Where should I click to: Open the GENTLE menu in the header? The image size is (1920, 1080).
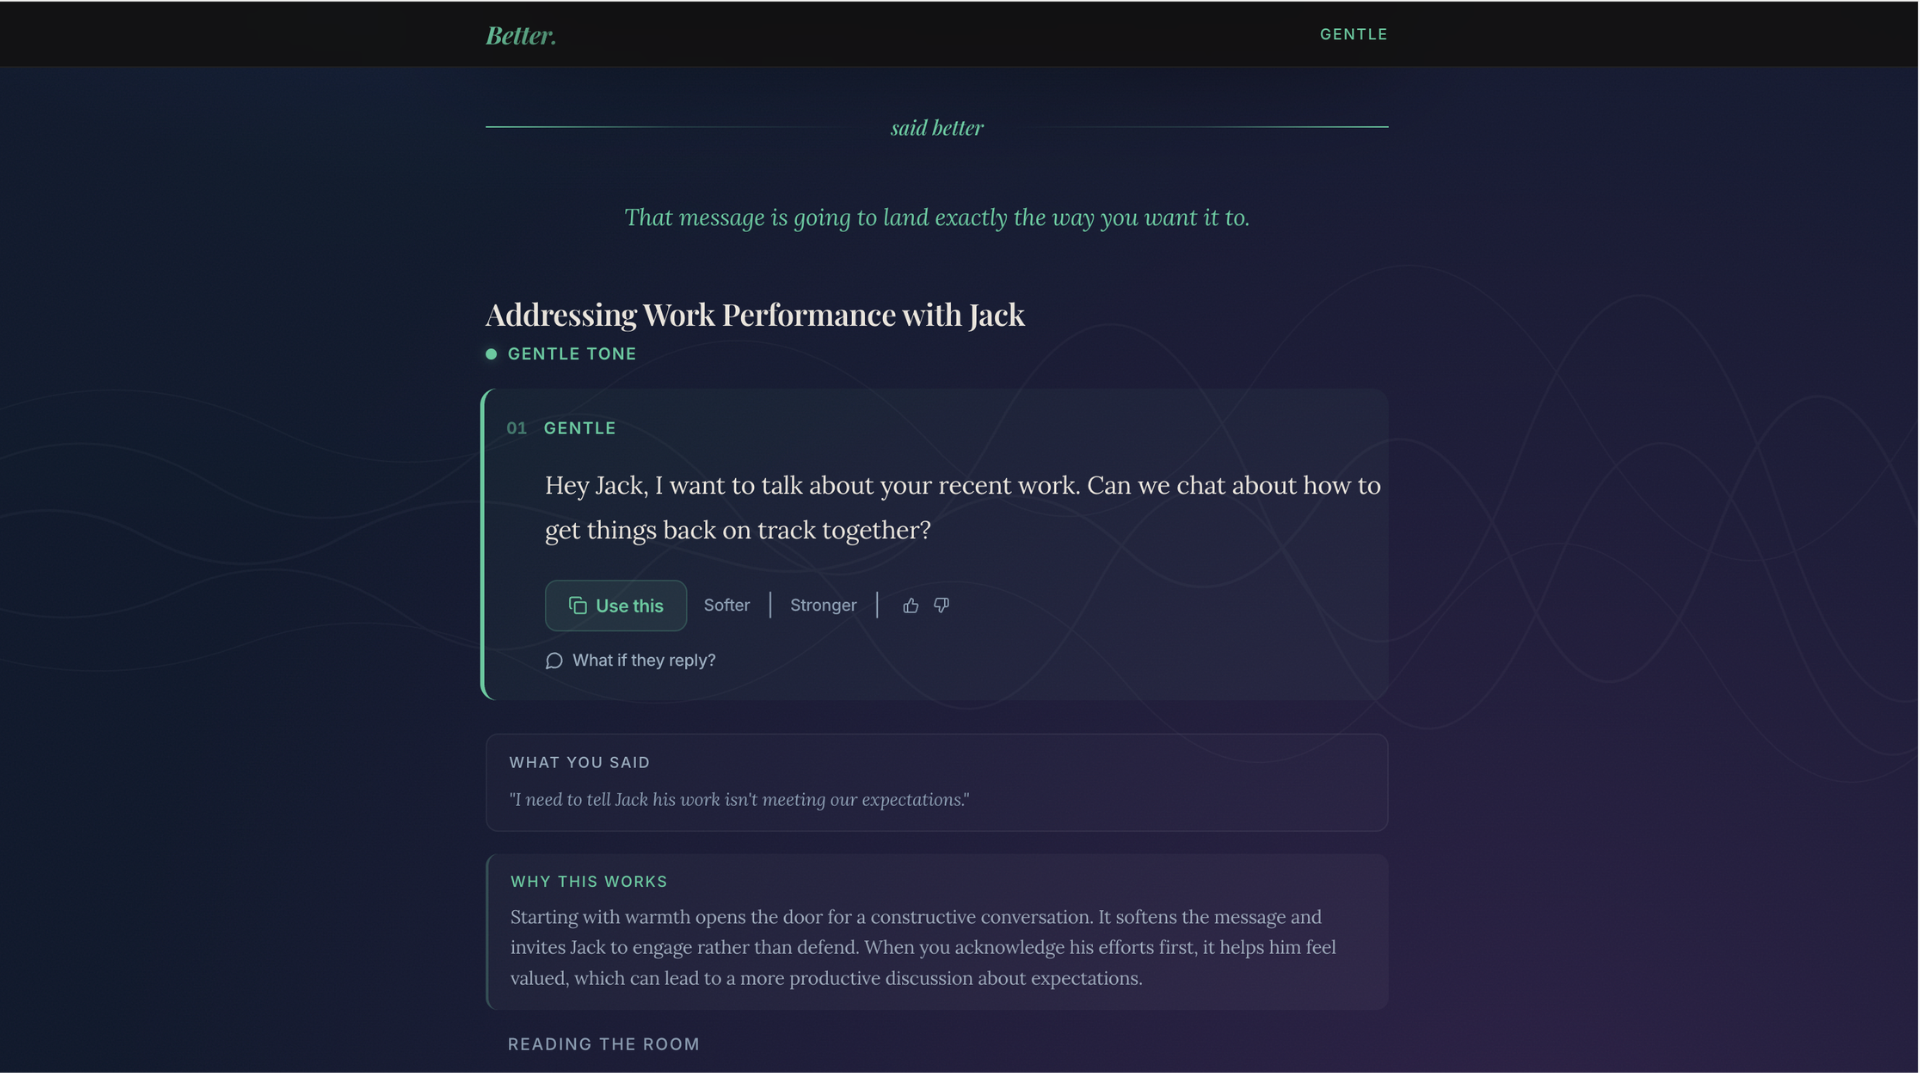(1353, 34)
